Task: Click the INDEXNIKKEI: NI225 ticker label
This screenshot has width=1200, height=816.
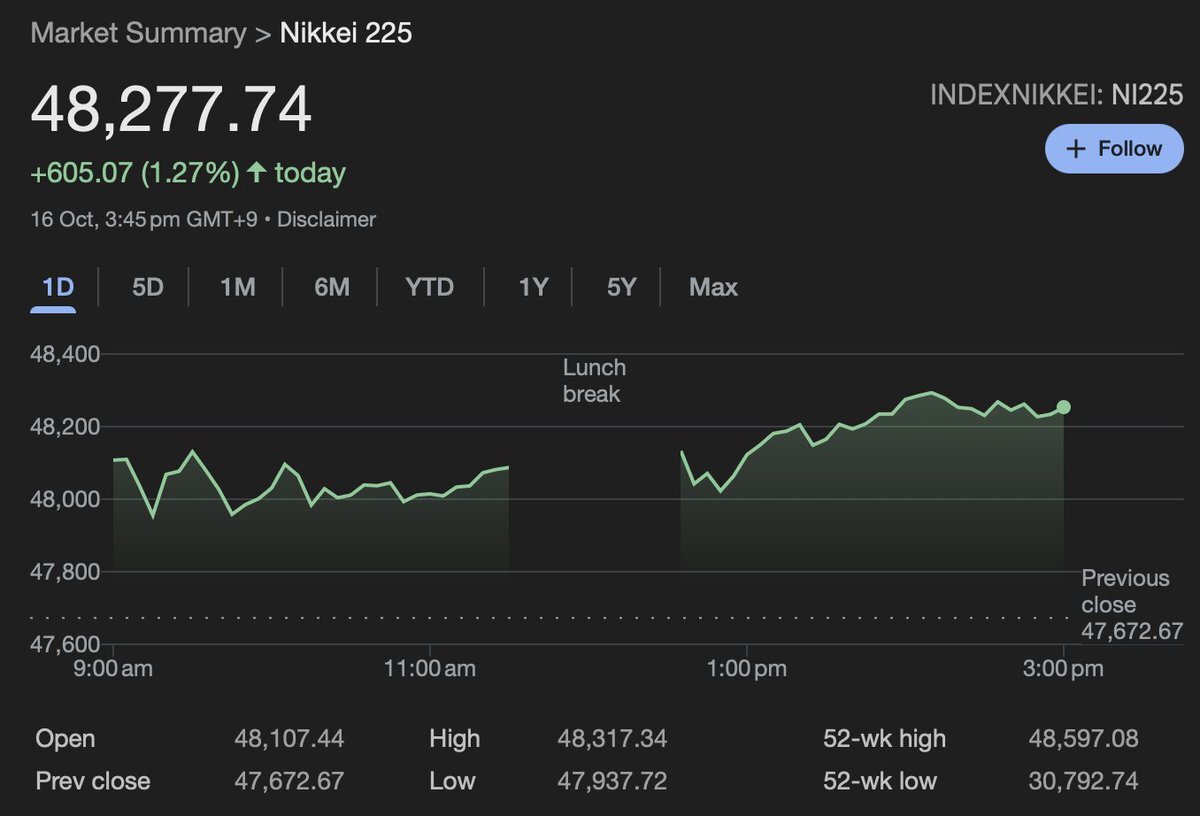Action: point(1056,95)
